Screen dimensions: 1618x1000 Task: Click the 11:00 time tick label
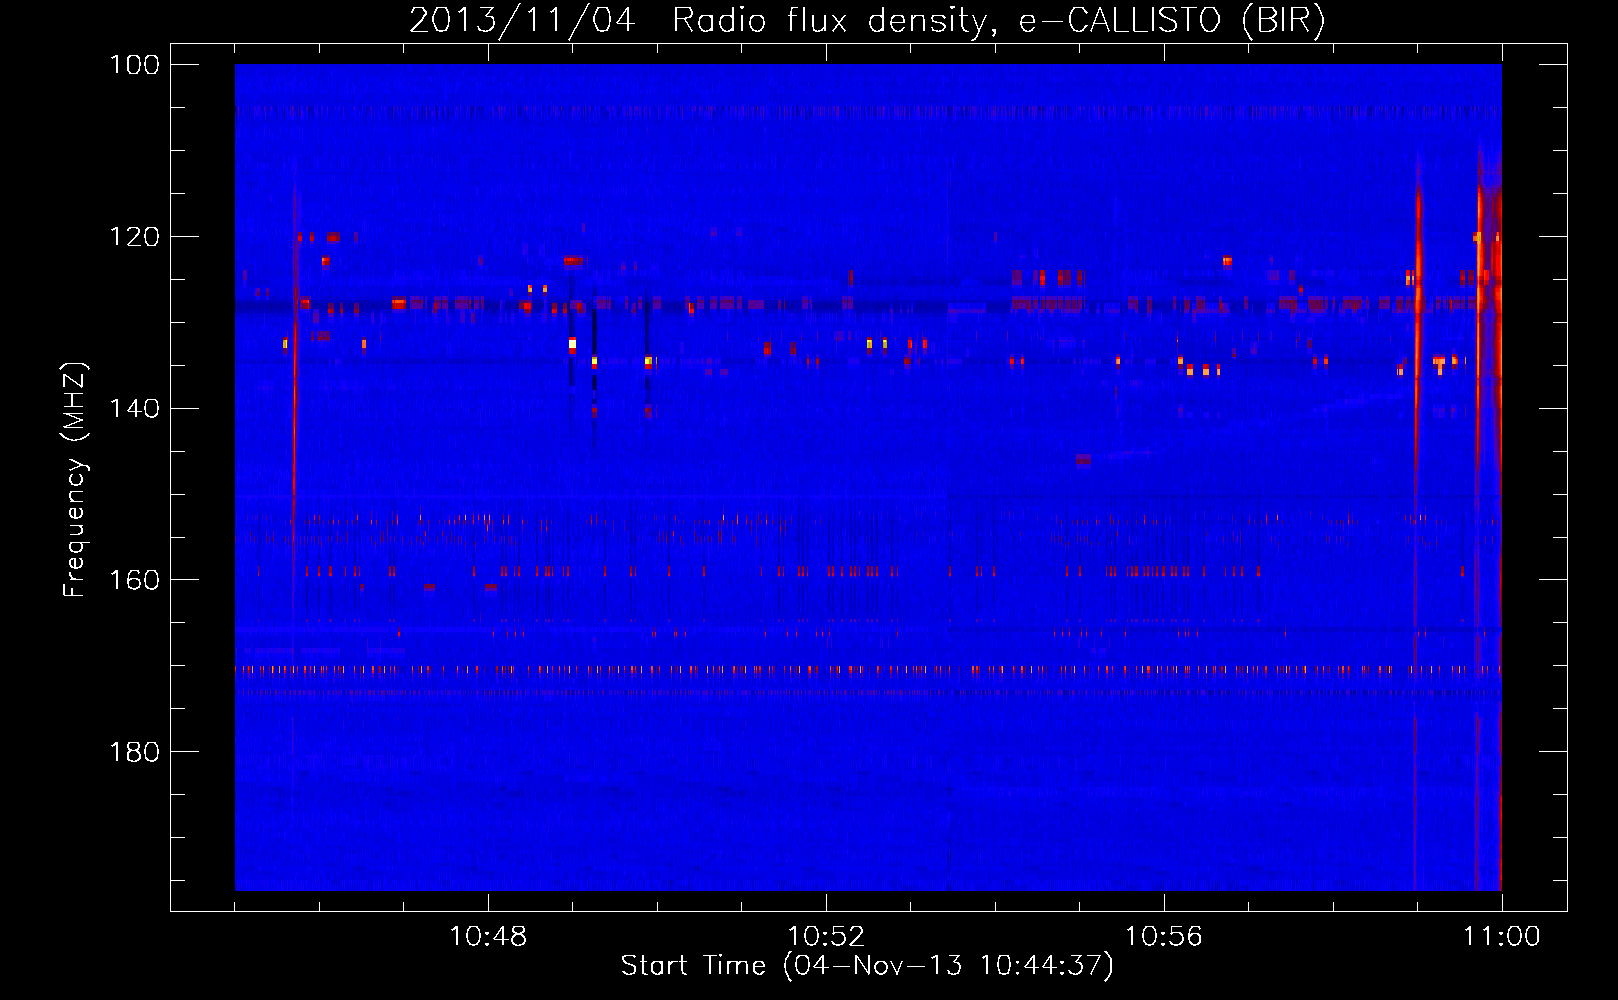click(x=1502, y=937)
